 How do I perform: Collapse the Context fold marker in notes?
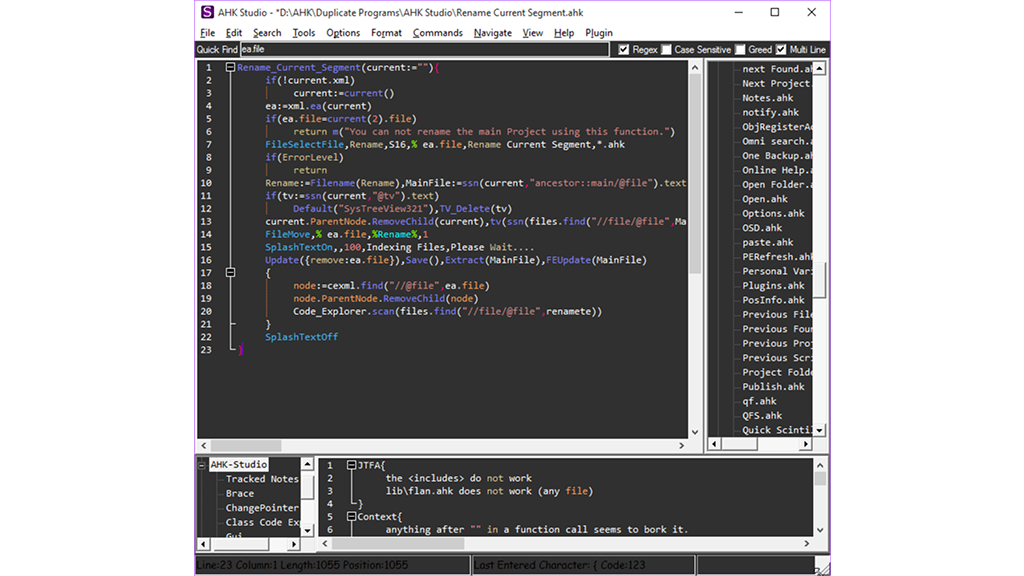click(x=351, y=517)
